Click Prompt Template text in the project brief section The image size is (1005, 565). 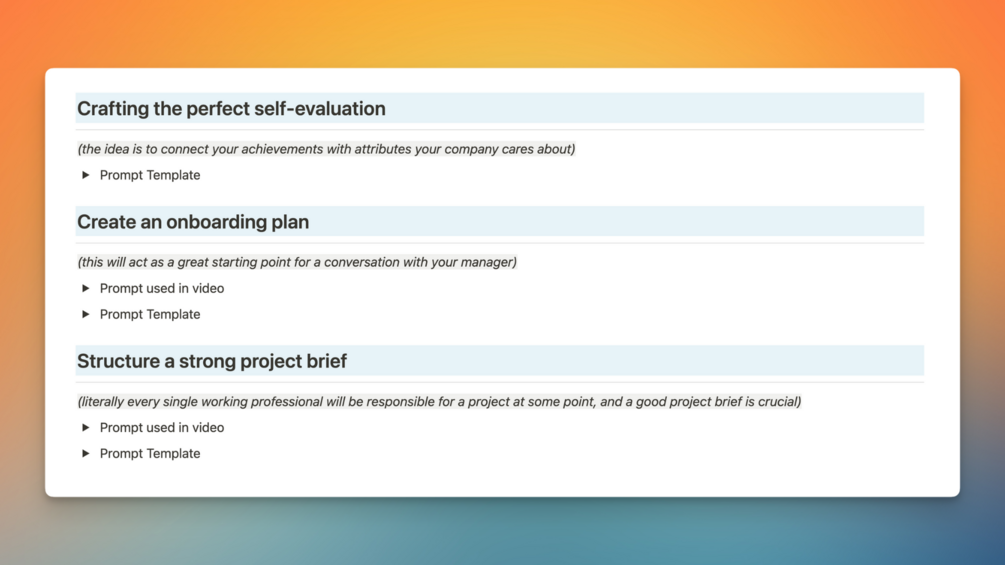[150, 454]
